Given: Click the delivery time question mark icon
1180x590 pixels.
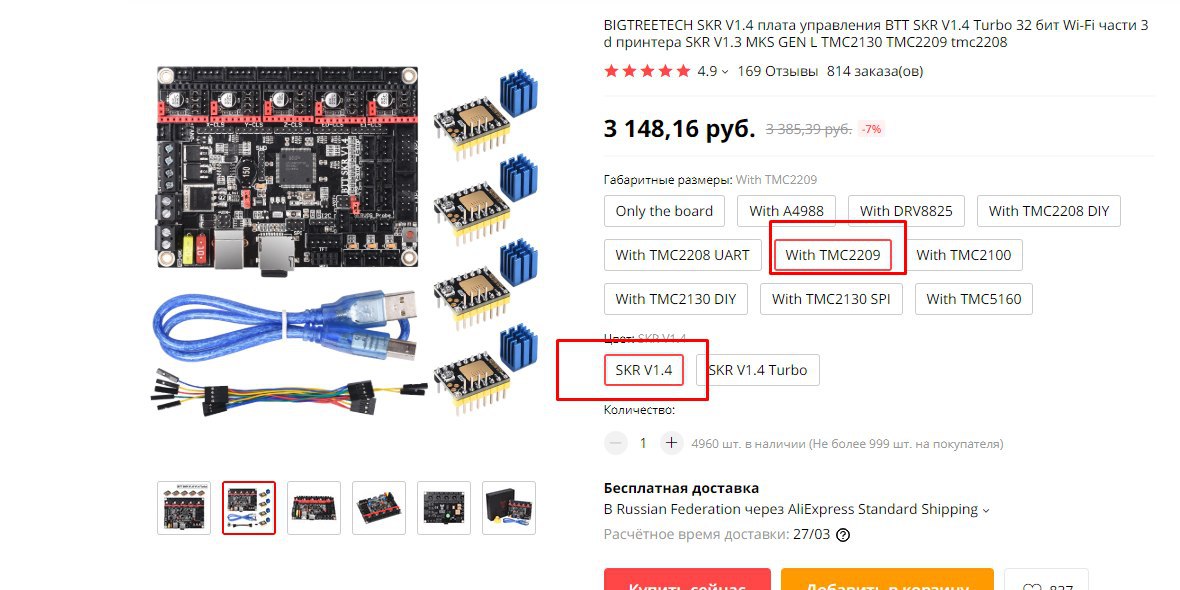Looking at the screenshot, I should [x=843, y=535].
